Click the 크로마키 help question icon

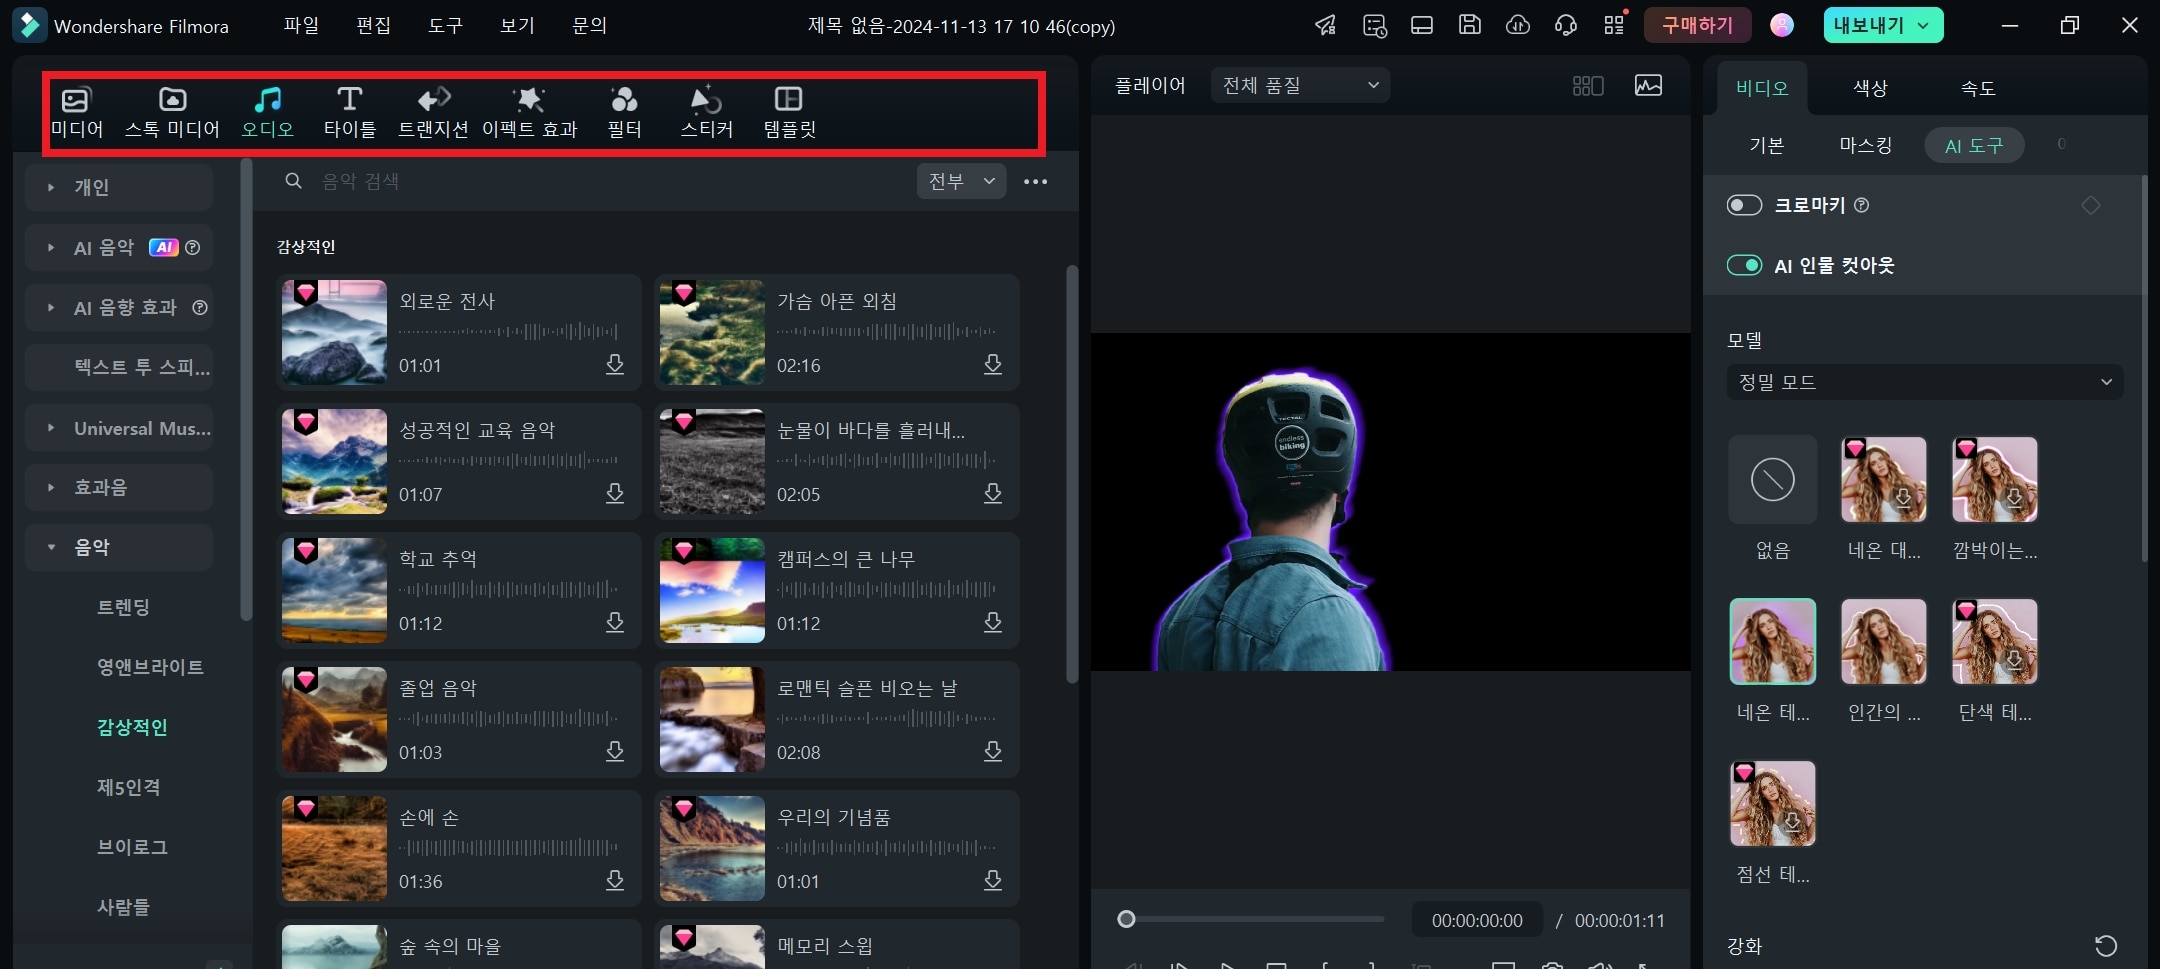click(x=1861, y=205)
